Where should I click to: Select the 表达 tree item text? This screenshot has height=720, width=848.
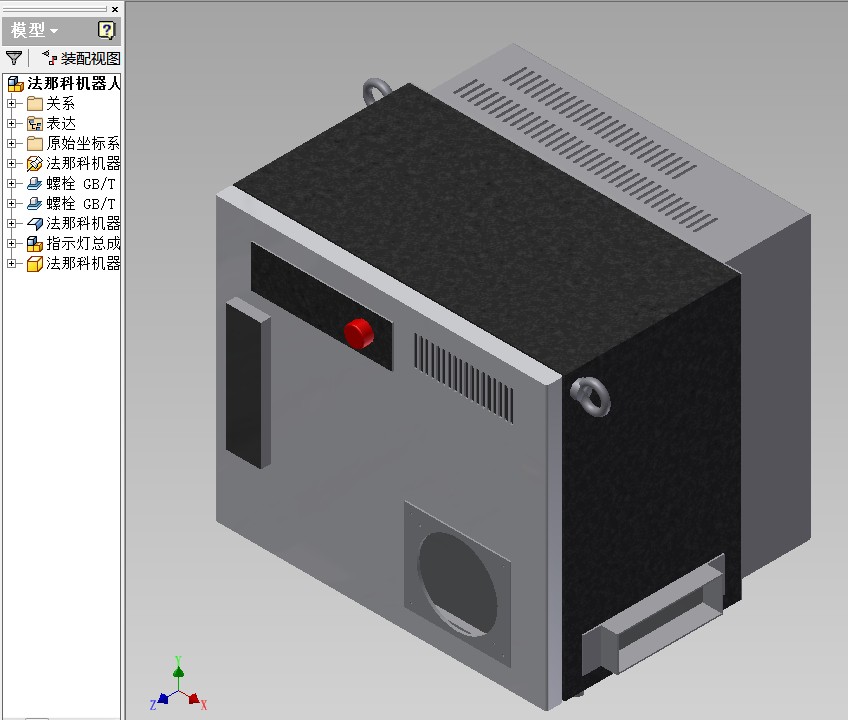coord(61,123)
